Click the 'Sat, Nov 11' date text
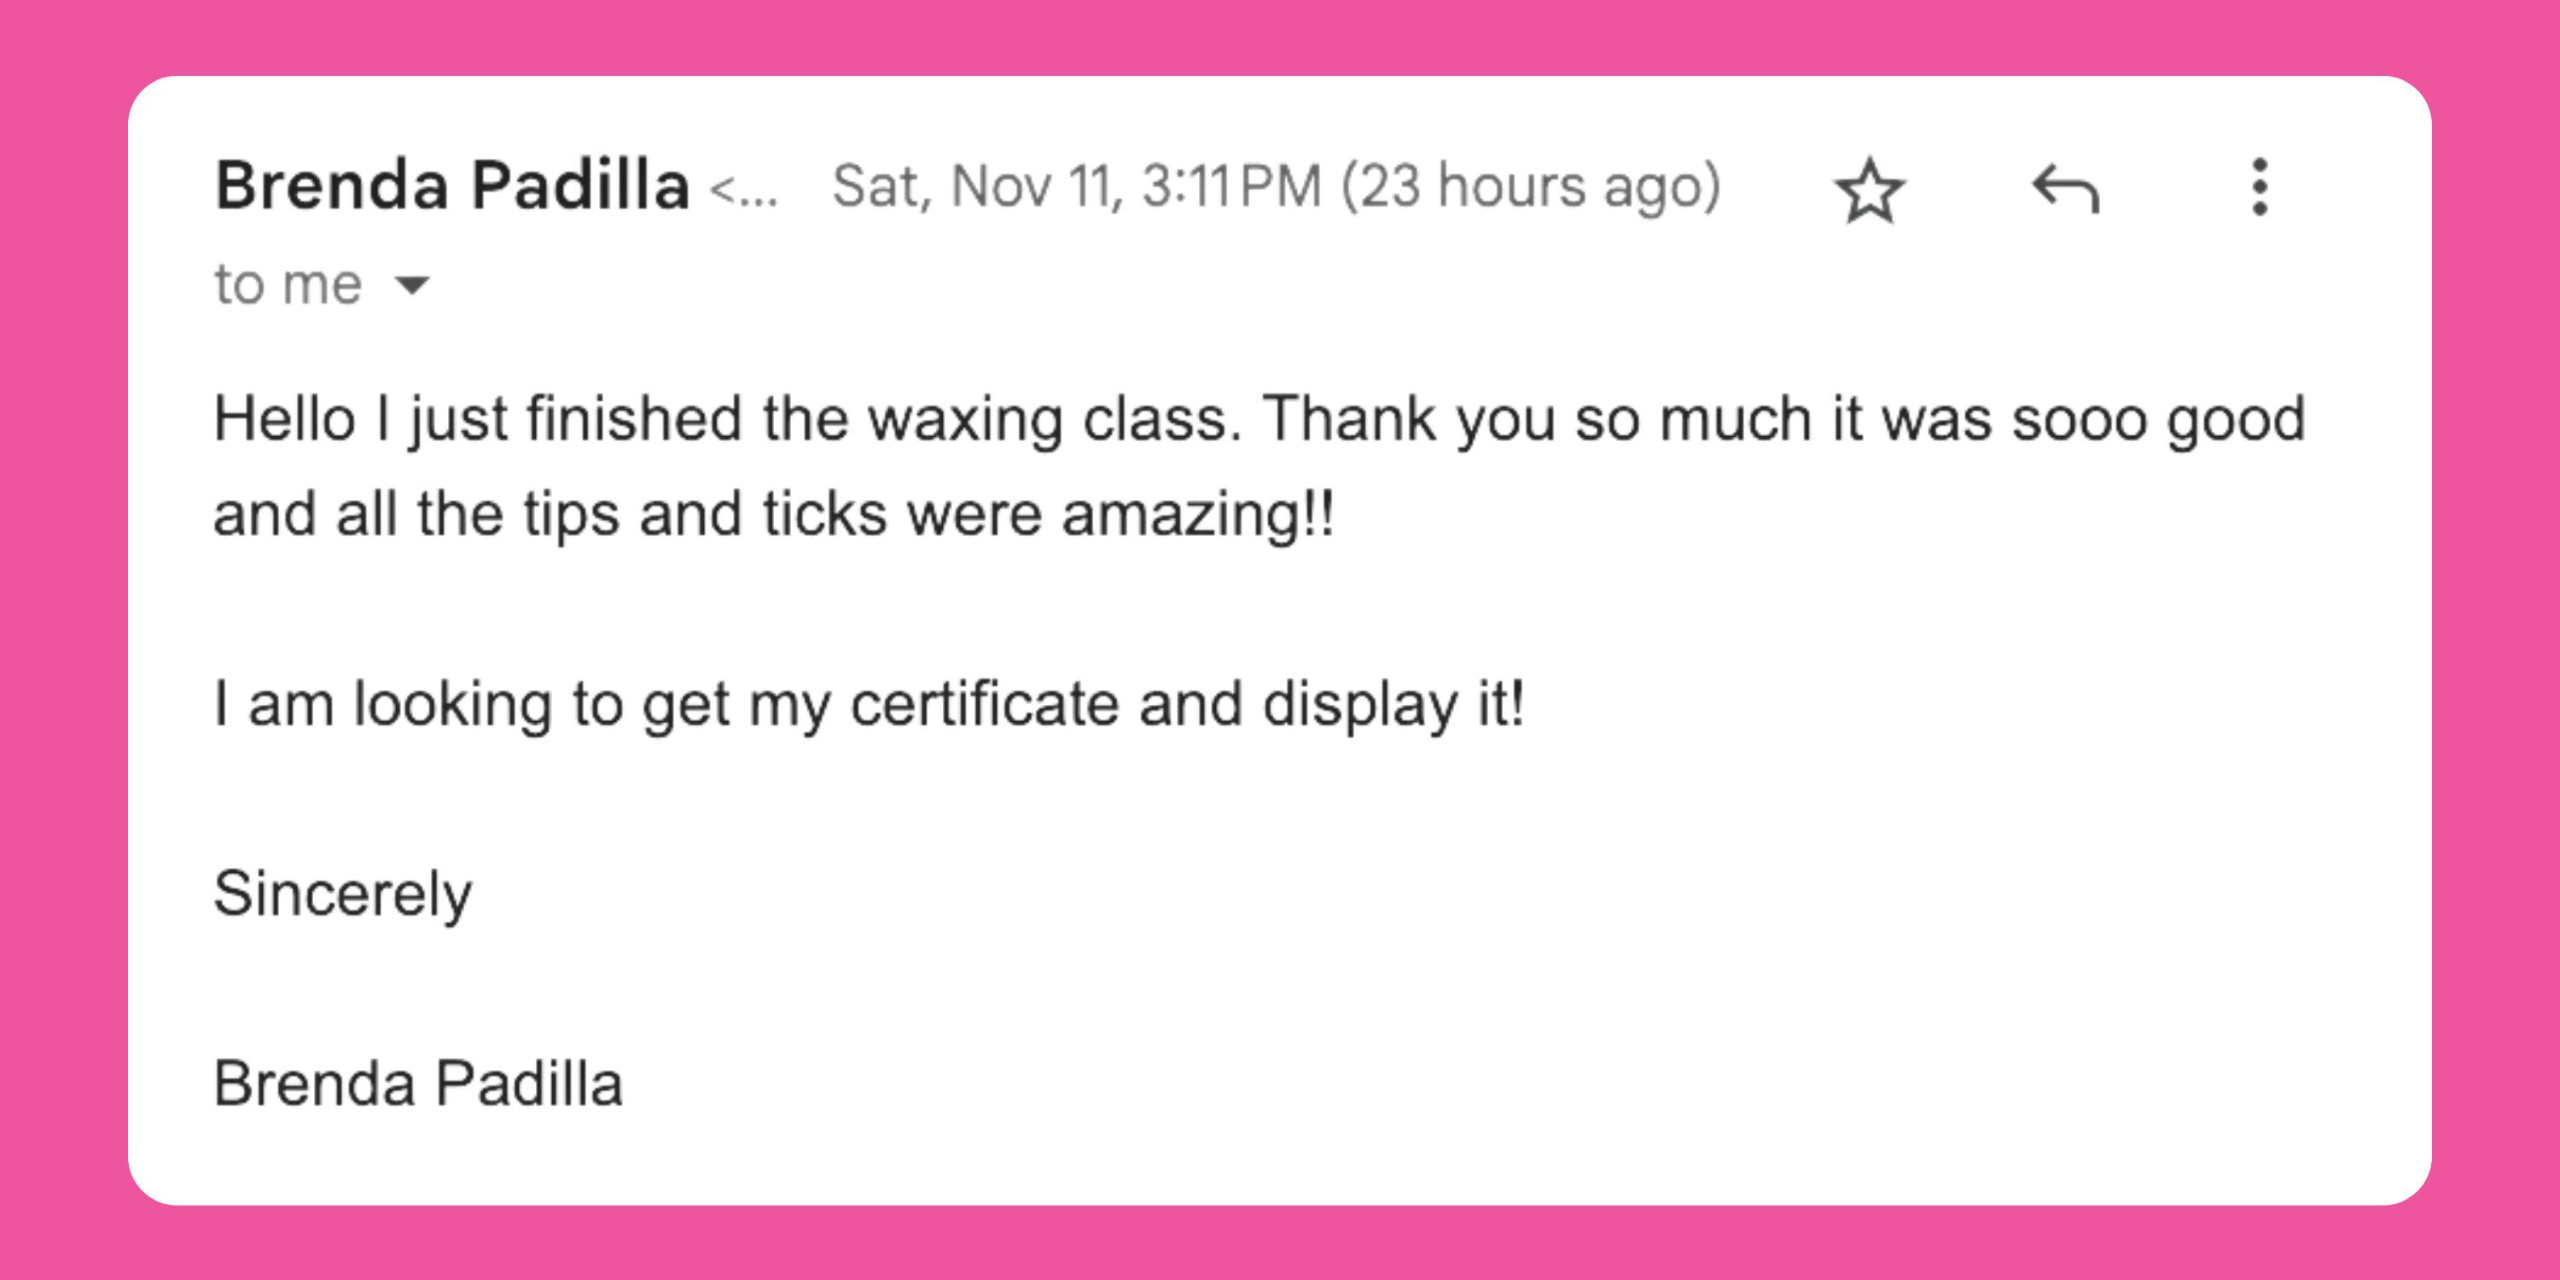 (x=975, y=187)
